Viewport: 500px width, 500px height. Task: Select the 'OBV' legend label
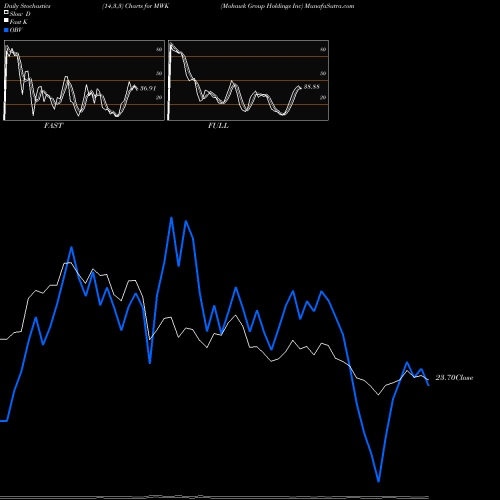pyautogui.click(x=16, y=30)
